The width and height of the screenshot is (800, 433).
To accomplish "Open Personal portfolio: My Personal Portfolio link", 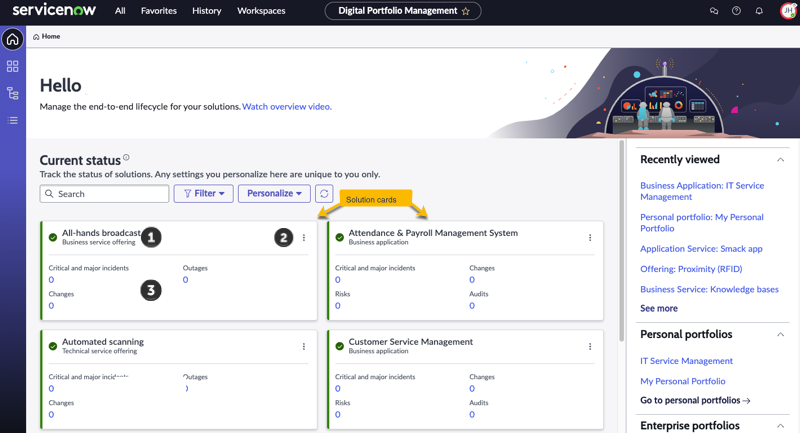I will 702,223.
